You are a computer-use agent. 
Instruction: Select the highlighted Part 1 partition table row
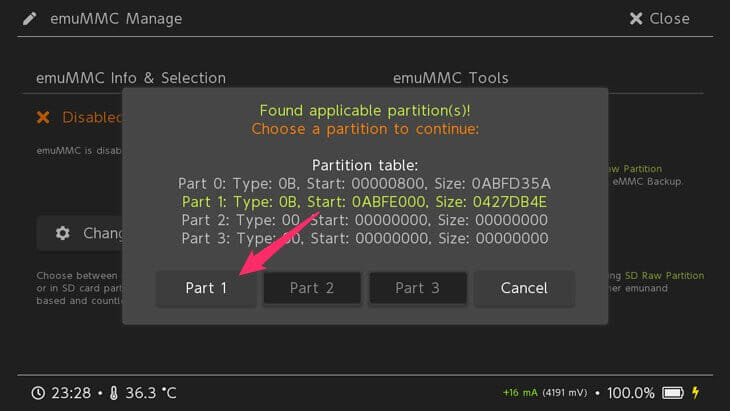(364, 202)
